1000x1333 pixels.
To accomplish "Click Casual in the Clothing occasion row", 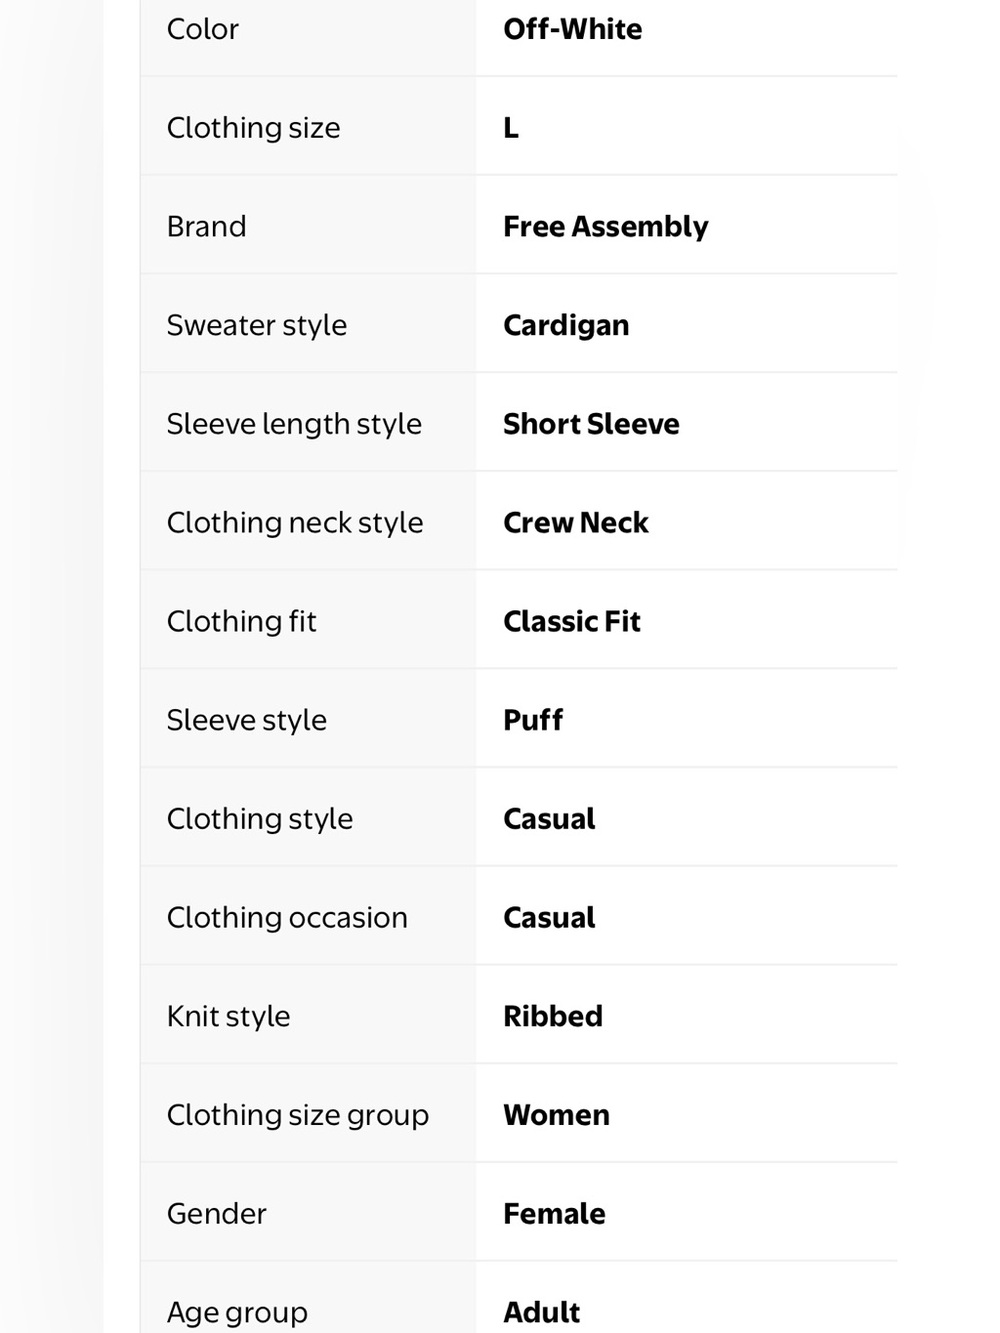I will pos(549,918).
